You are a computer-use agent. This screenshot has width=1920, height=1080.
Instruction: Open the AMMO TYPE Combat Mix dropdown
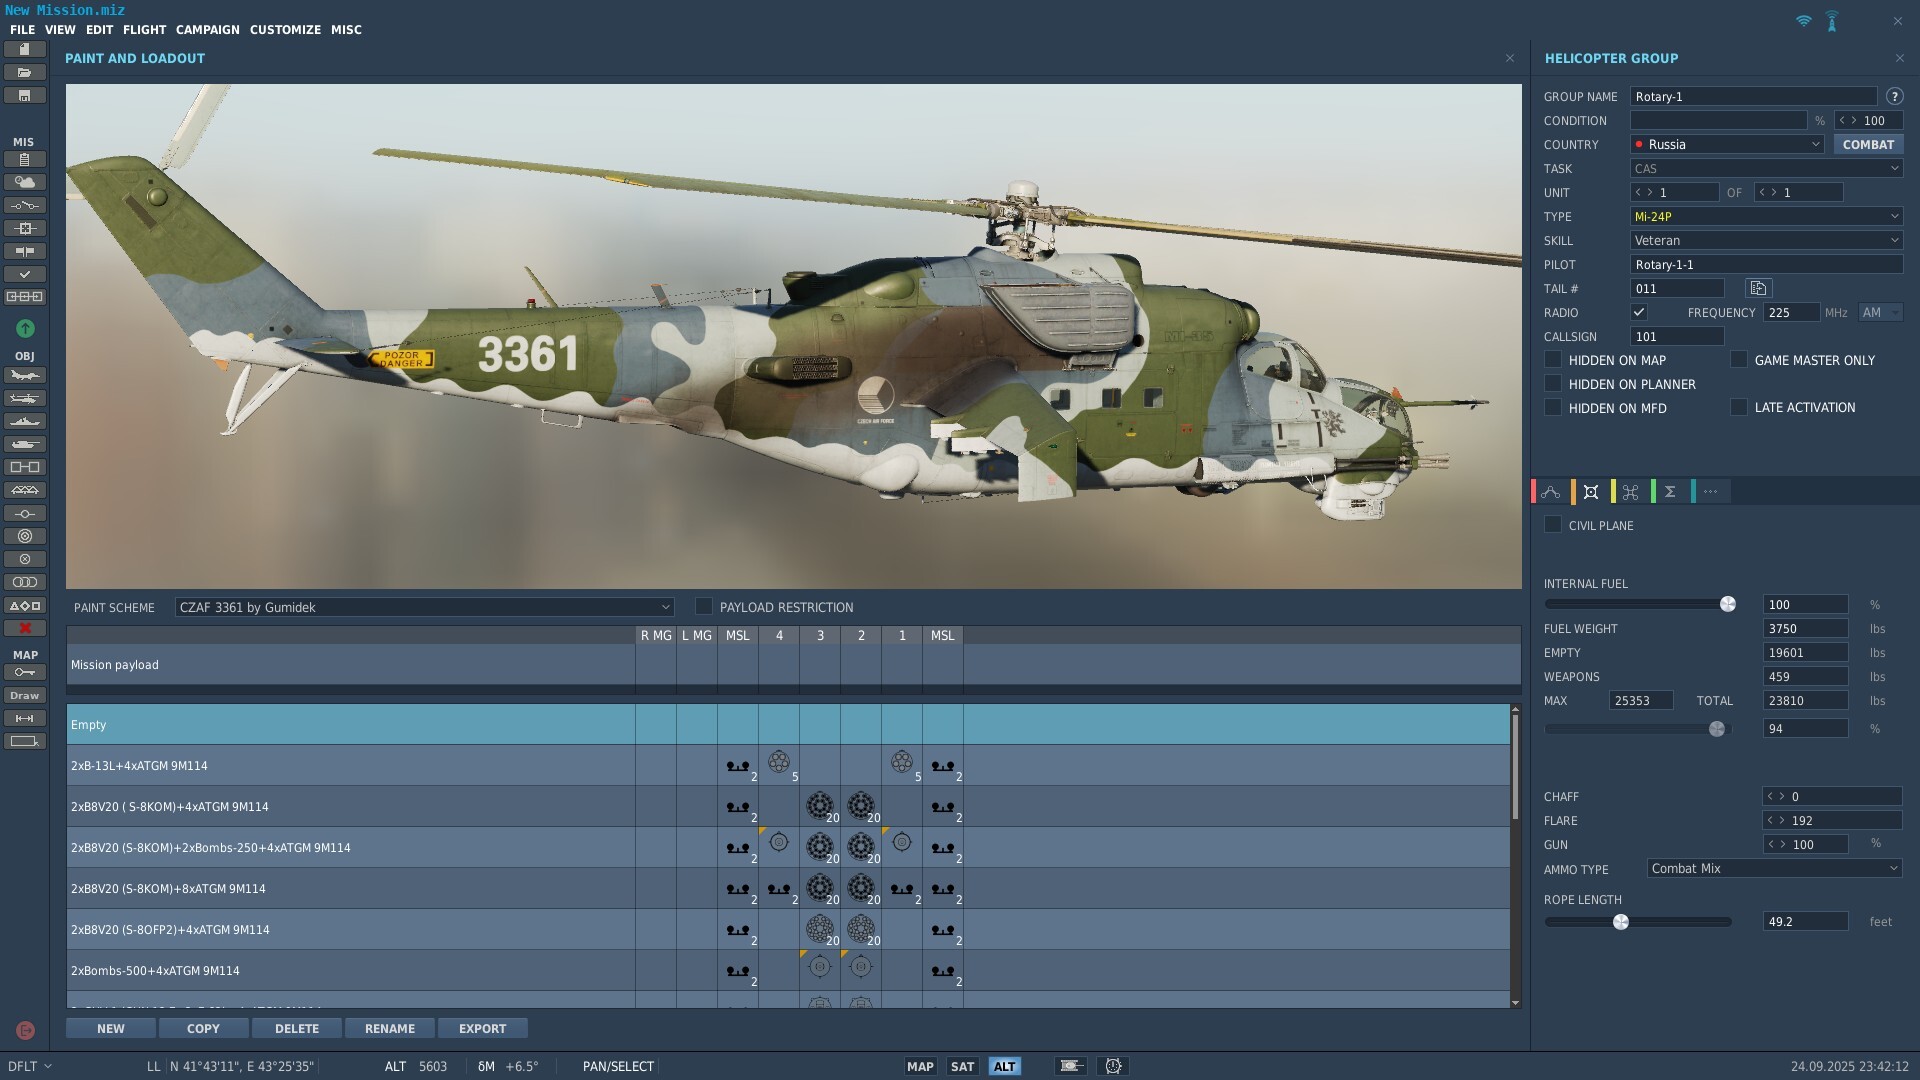(x=1774, y=868)
